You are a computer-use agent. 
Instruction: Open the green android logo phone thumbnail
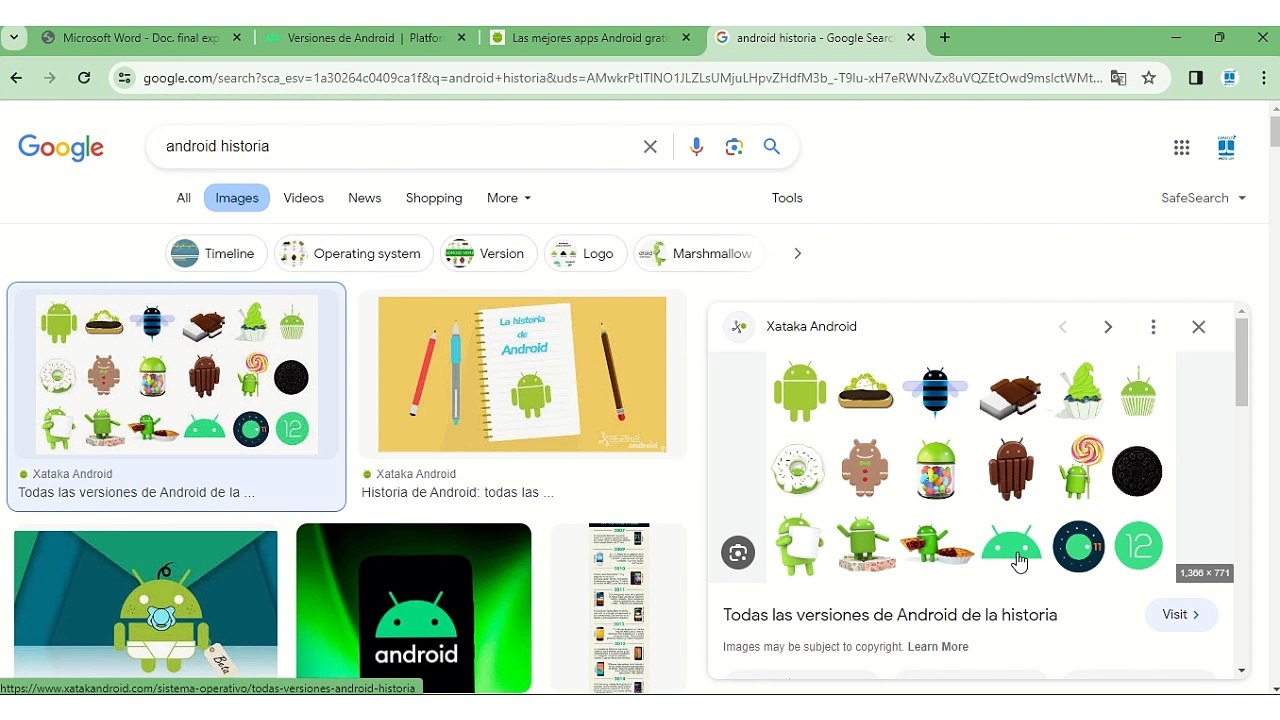414,607
